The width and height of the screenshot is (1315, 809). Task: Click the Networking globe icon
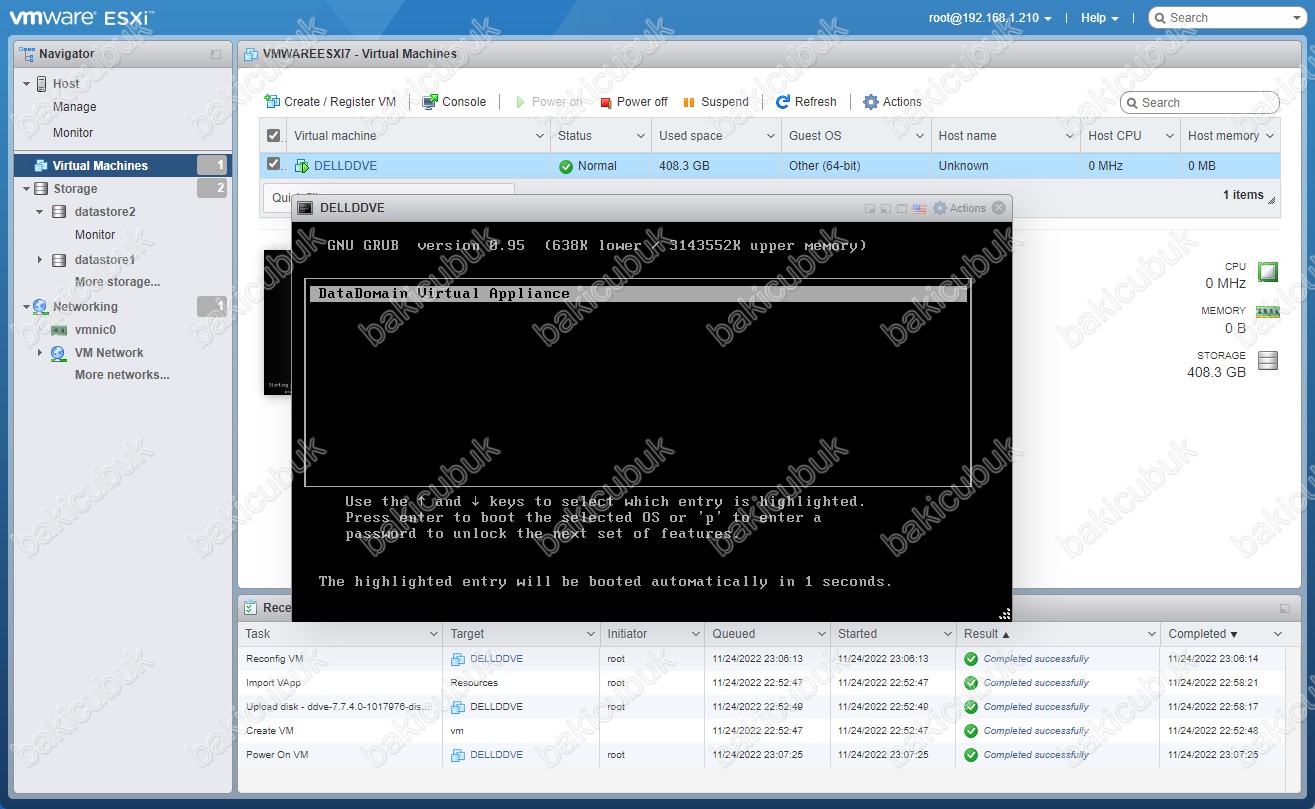tap(41, 307)
